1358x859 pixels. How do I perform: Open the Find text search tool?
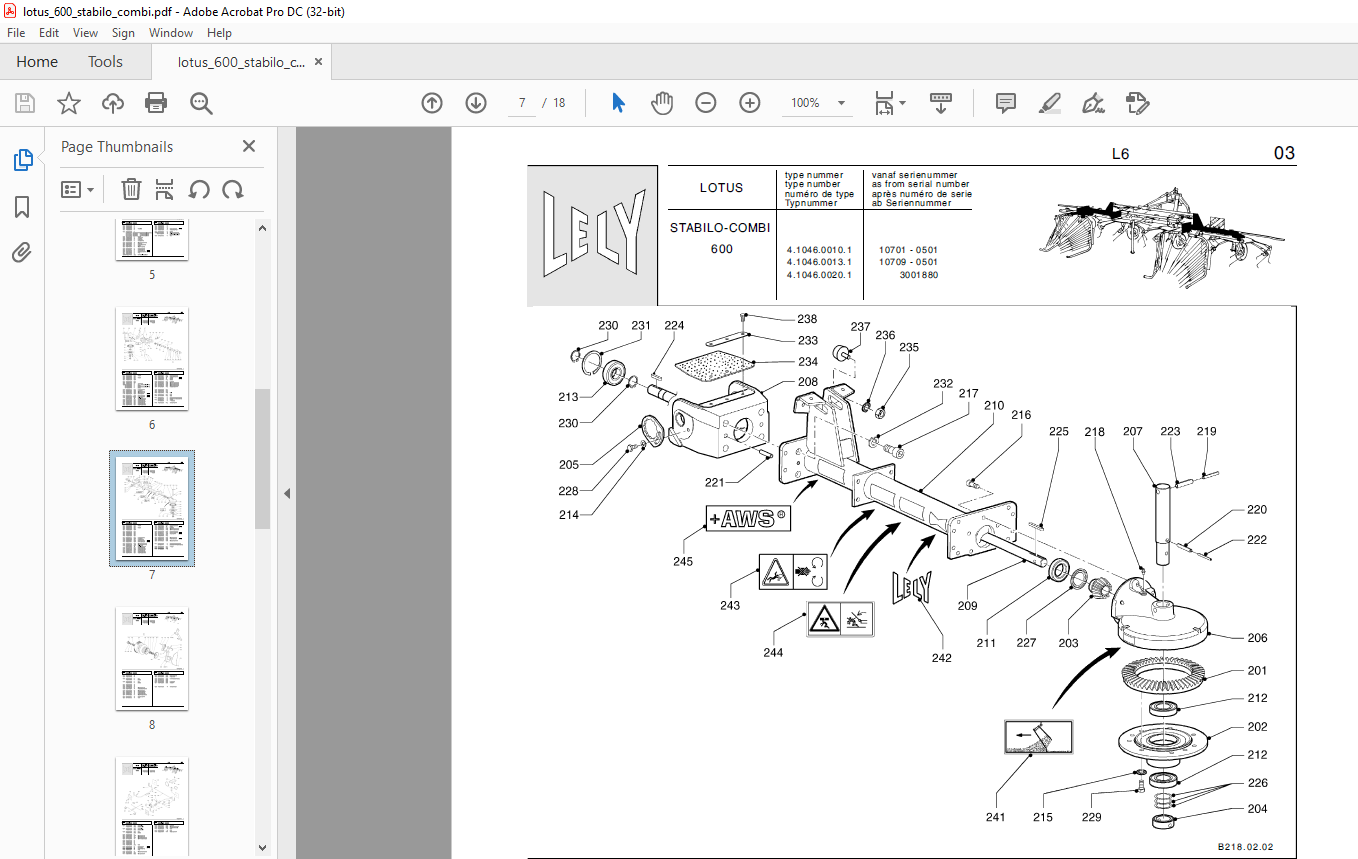point(202,103)
